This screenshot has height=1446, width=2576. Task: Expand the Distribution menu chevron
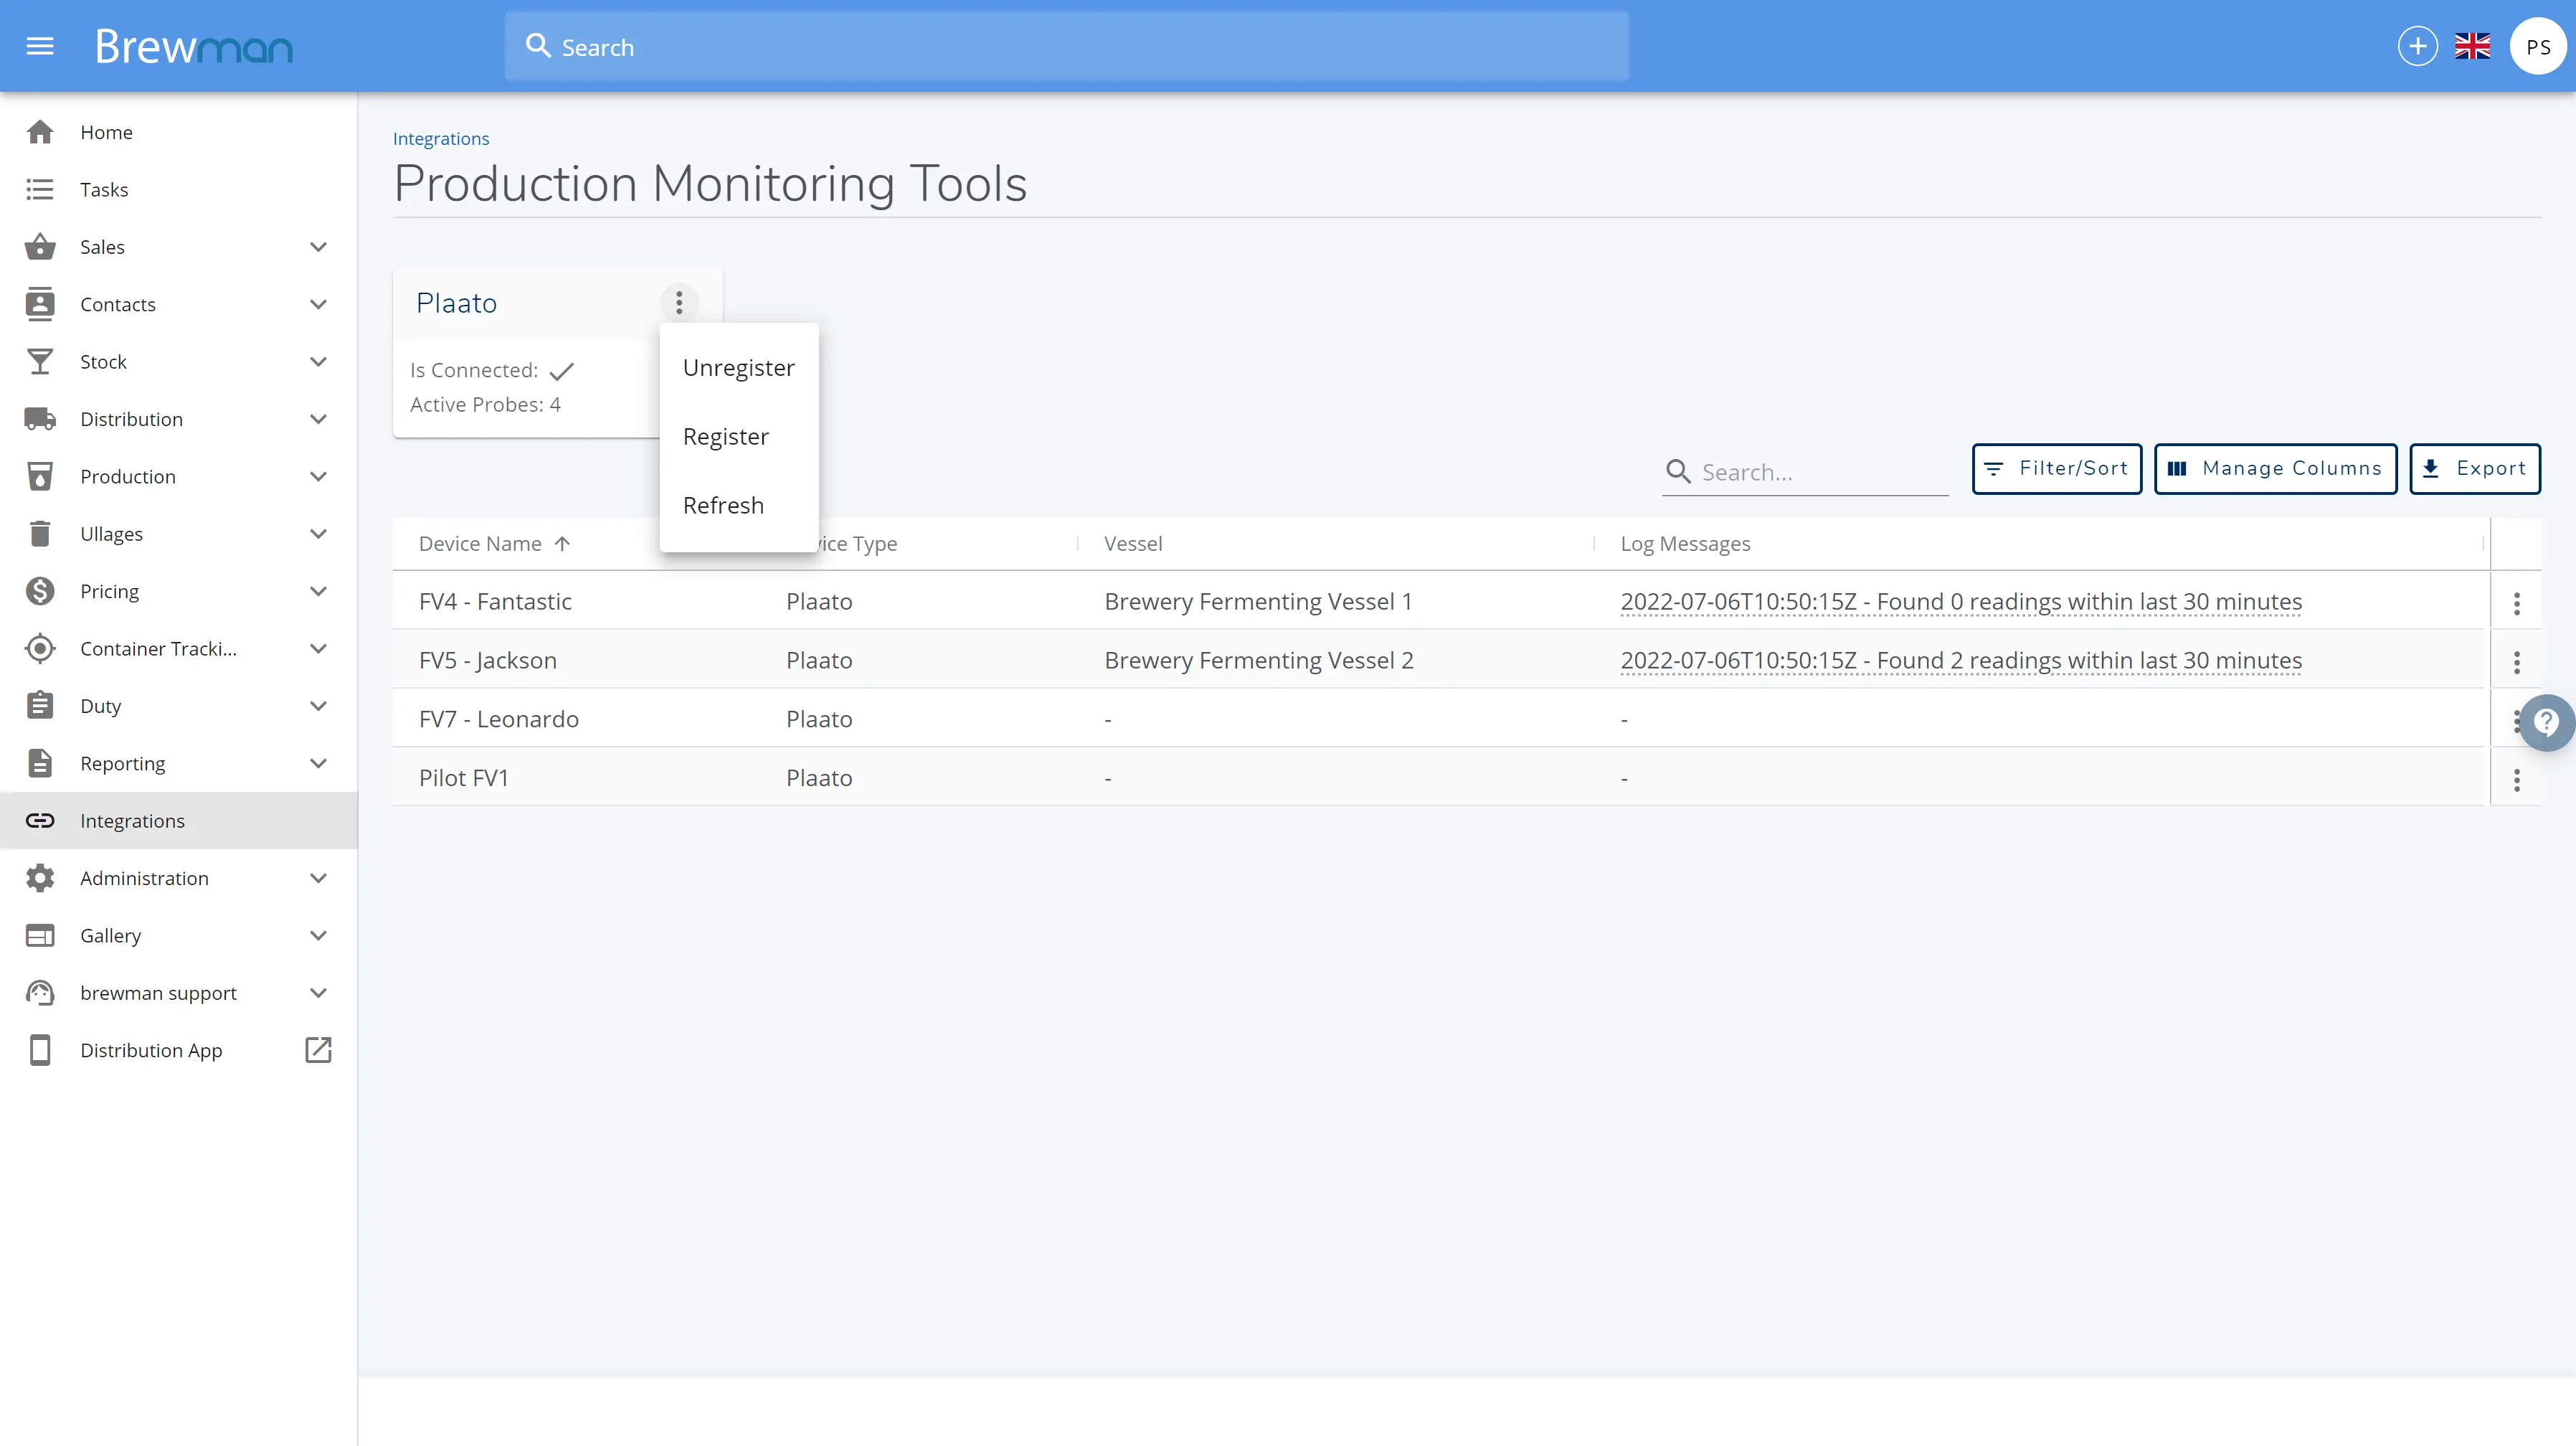point(318,419)
